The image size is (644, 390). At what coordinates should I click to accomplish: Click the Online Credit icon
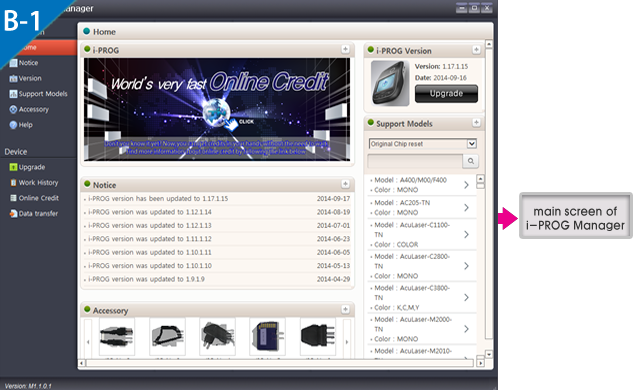click(x=13, y=198)
